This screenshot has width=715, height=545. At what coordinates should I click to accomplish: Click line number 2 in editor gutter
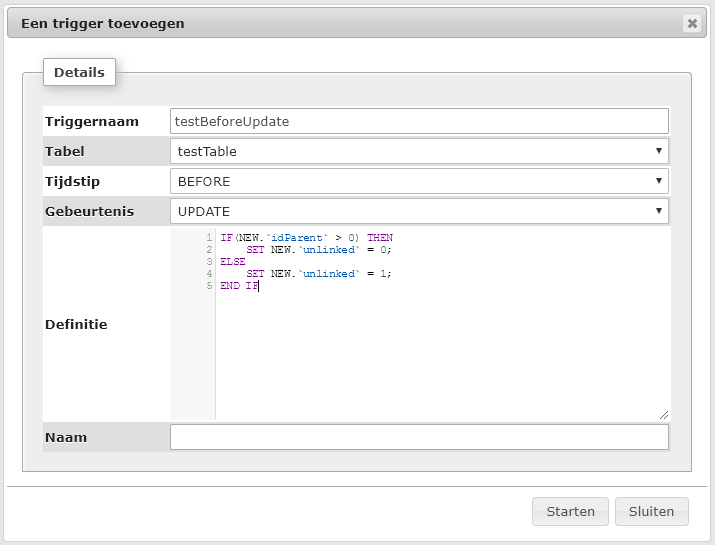[209, 249]
